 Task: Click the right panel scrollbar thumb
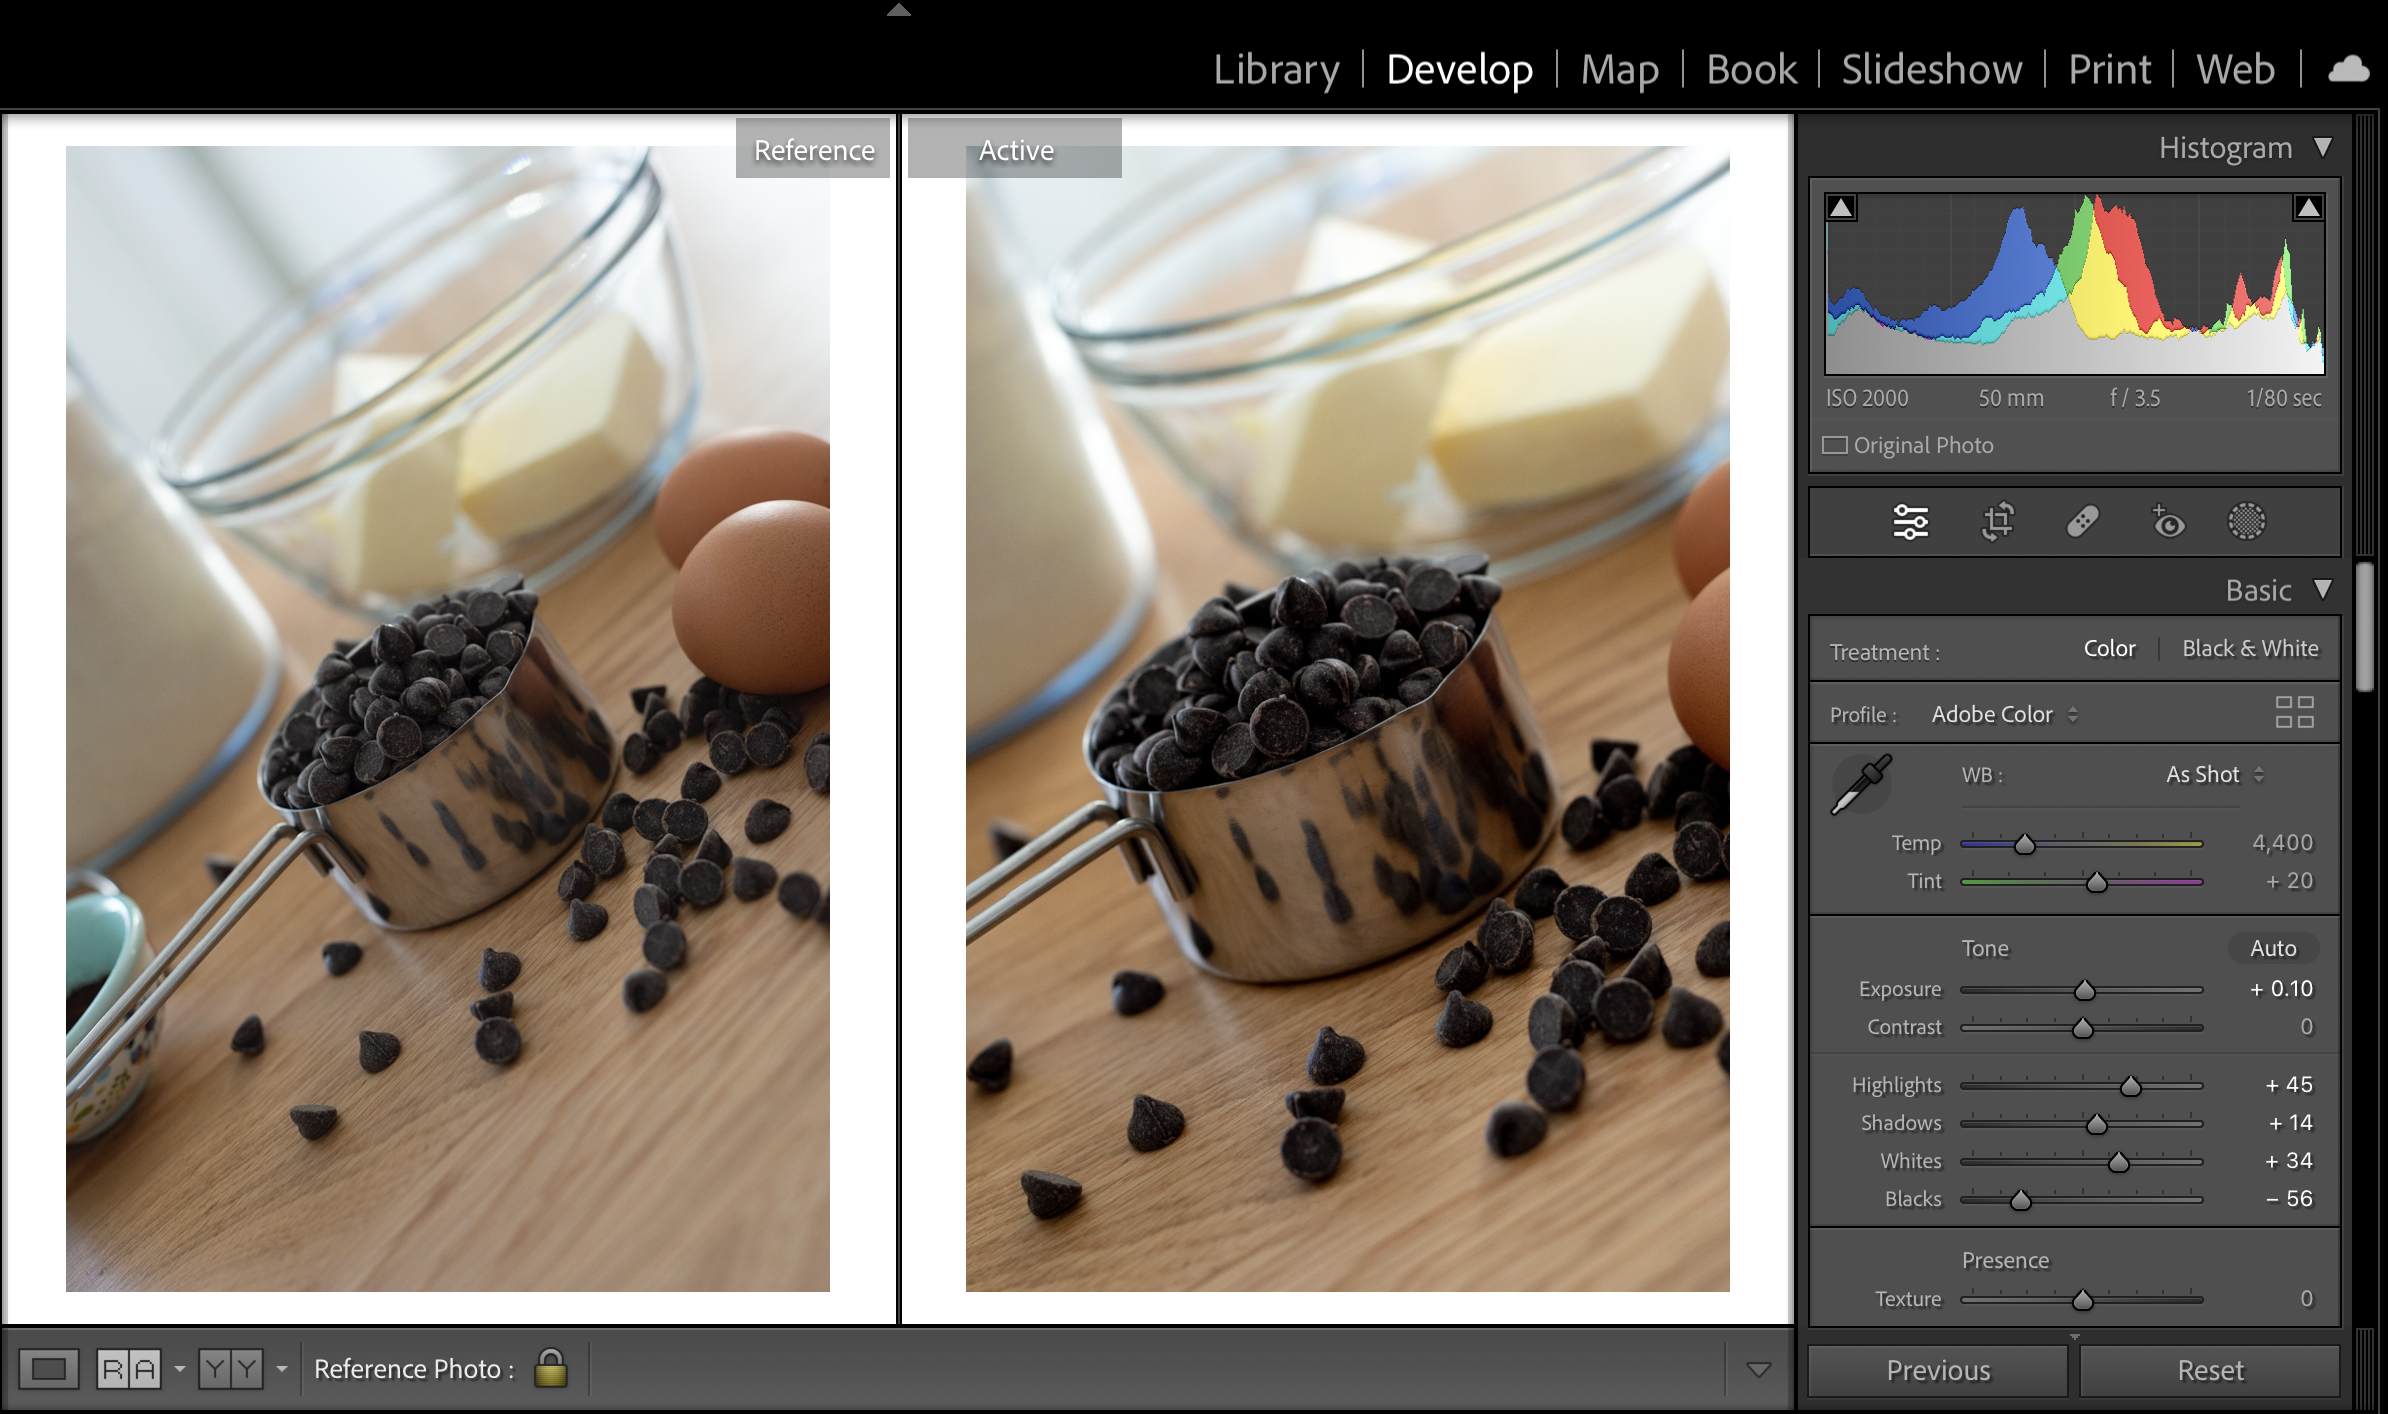pyautogui.click(x=2364, y=627)
